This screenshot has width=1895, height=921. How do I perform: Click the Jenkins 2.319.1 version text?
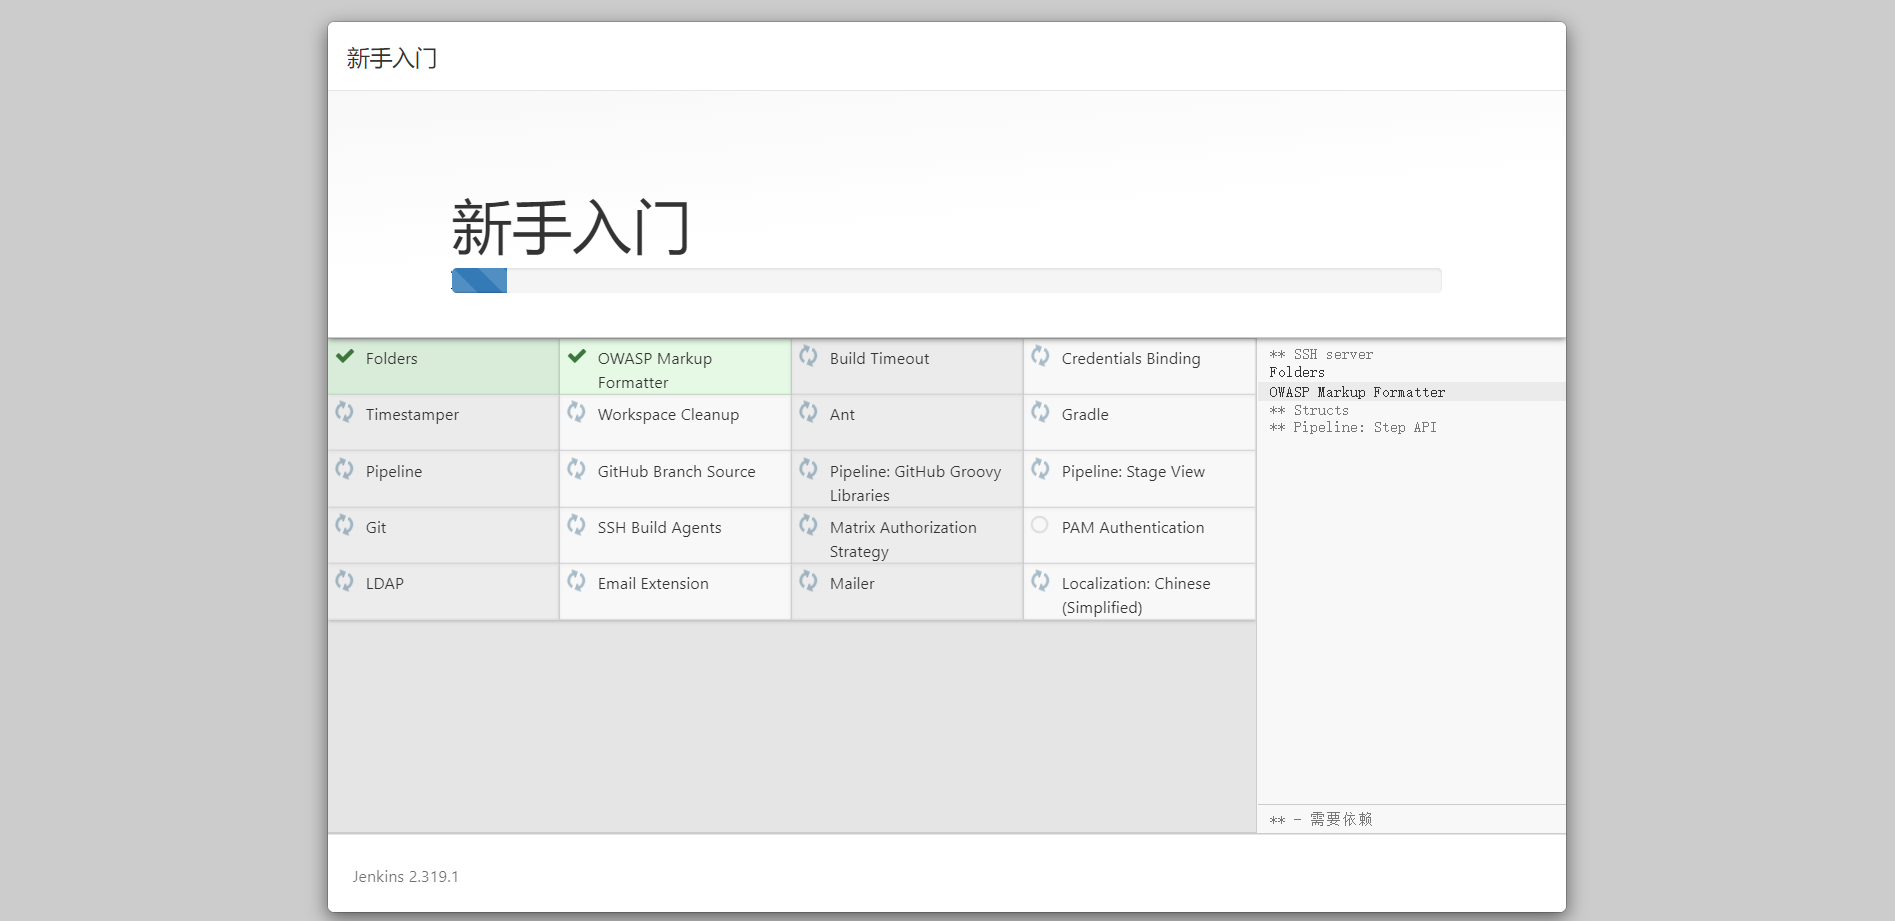pyautogui.click(x=405, y=876)
